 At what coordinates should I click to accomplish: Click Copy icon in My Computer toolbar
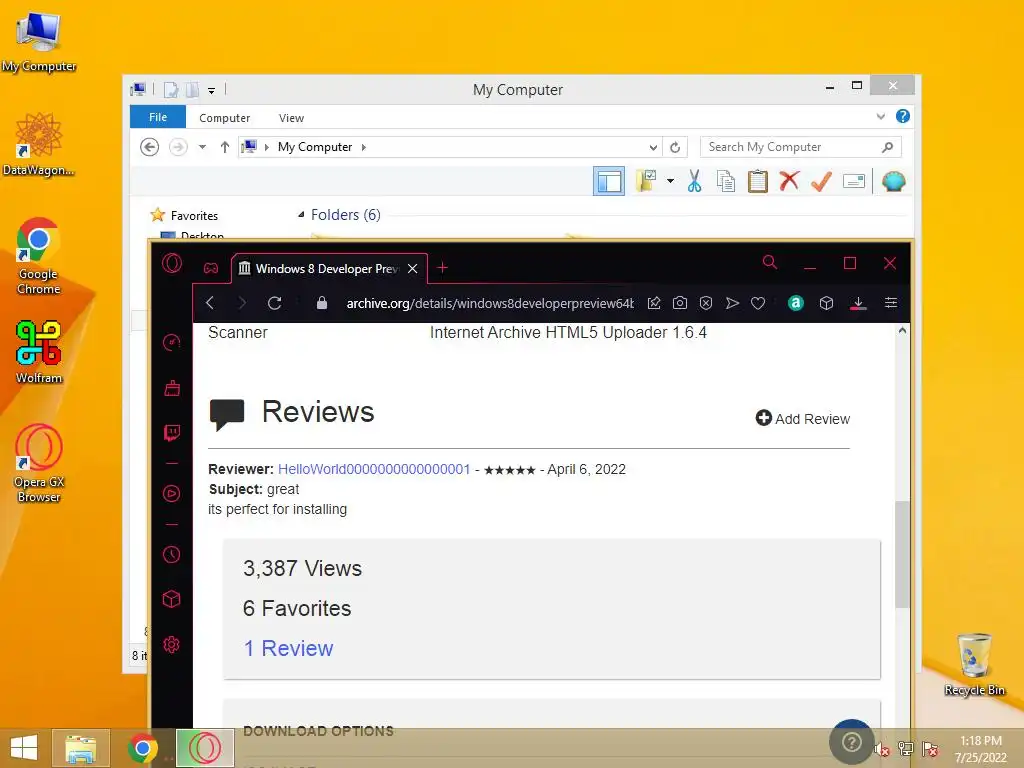pos(726,181)
